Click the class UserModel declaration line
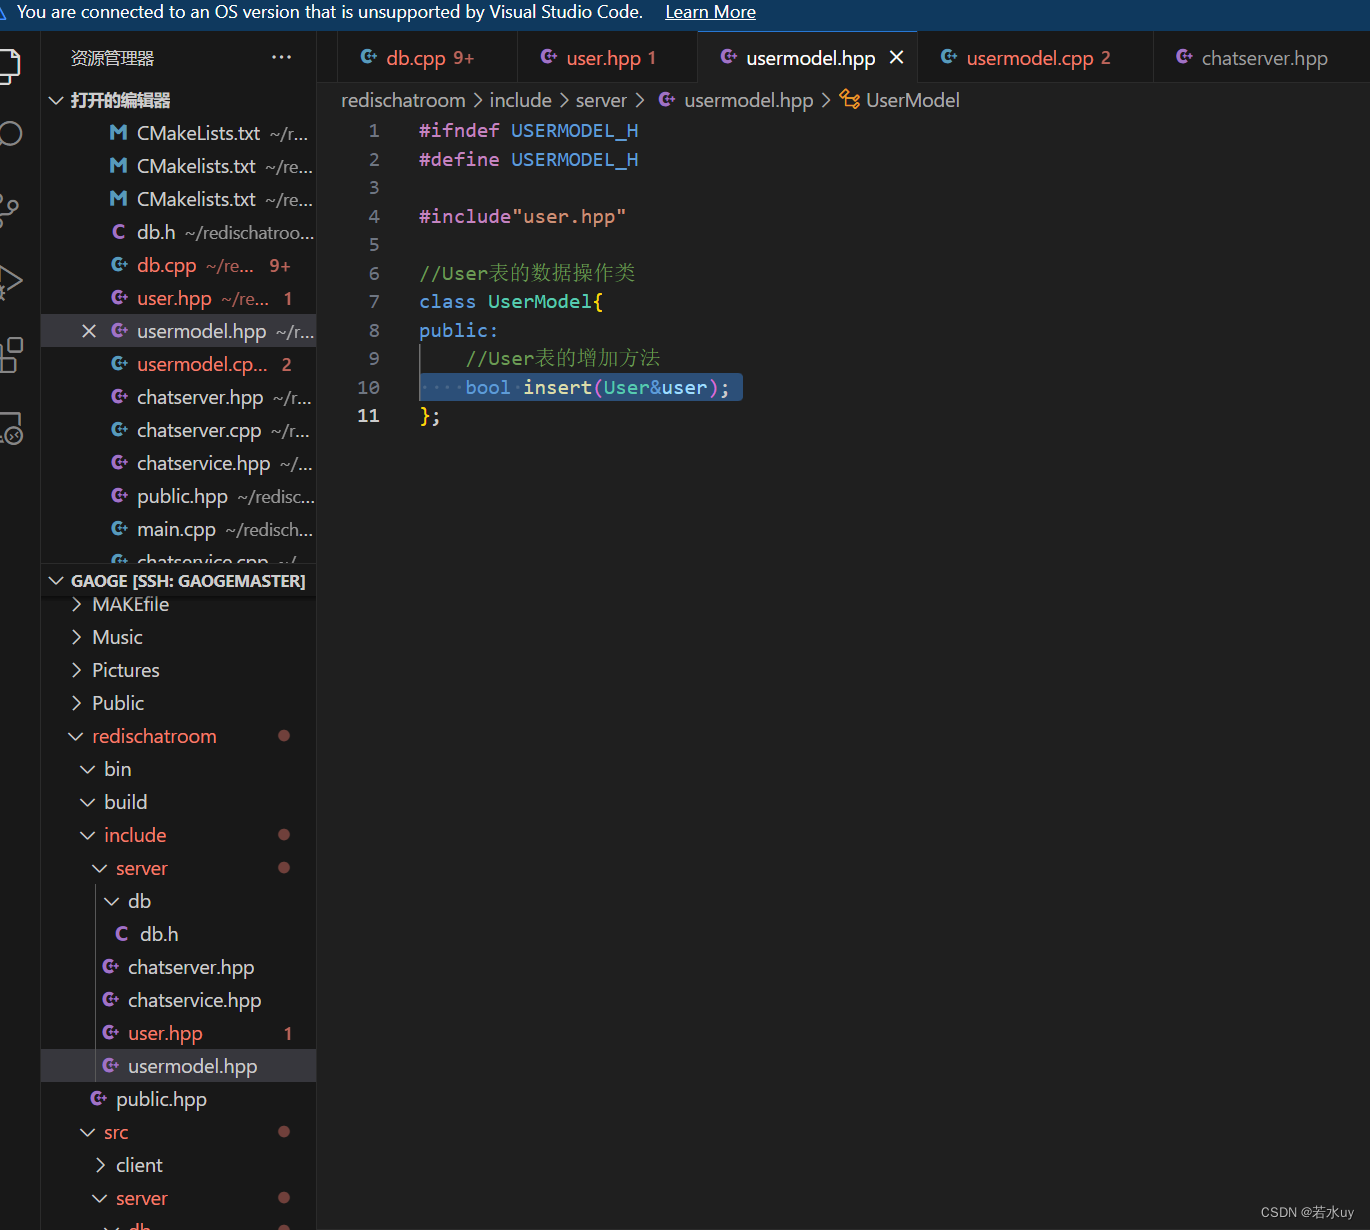Viewport: 1370px width, 1230px height. tap(511, 301)
